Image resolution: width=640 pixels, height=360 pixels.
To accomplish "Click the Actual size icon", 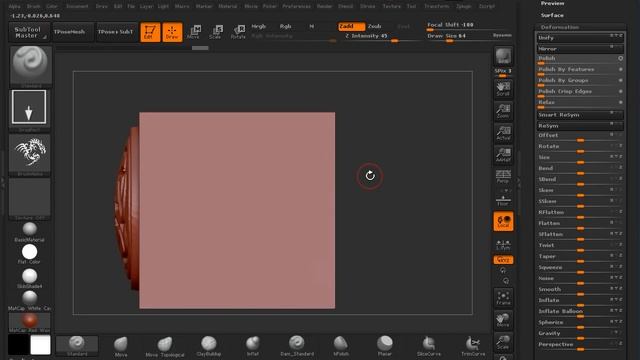I will (x=503, y=133).
